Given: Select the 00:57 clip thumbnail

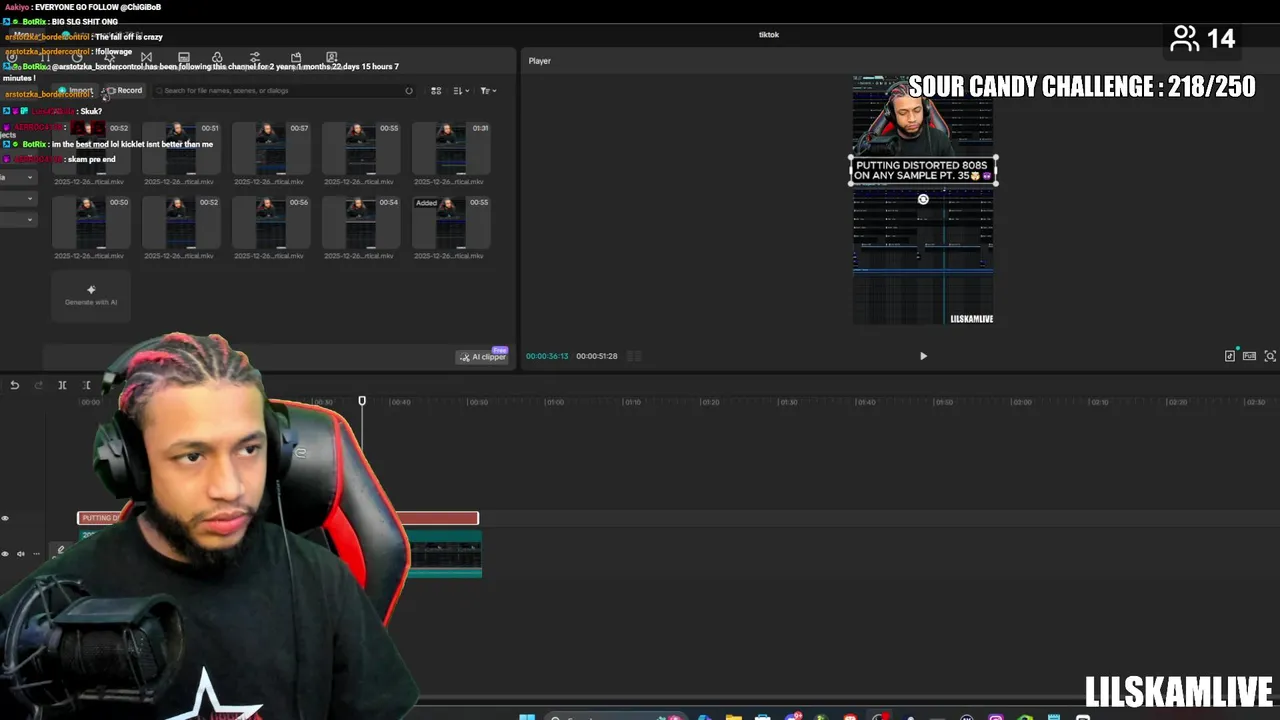Looking at the screenshot, I should coord(271,147).
